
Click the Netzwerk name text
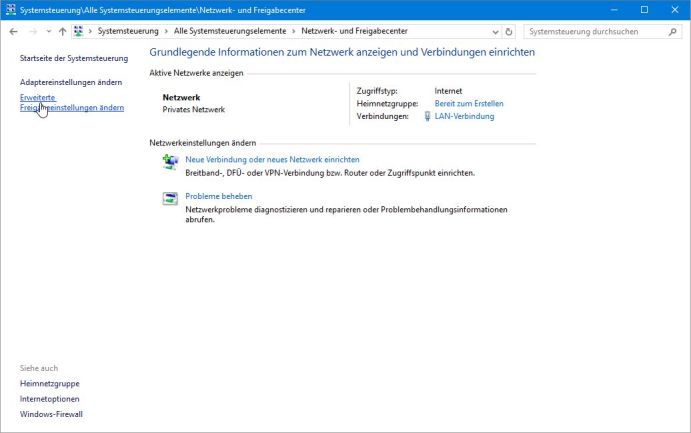pos(181,98)
